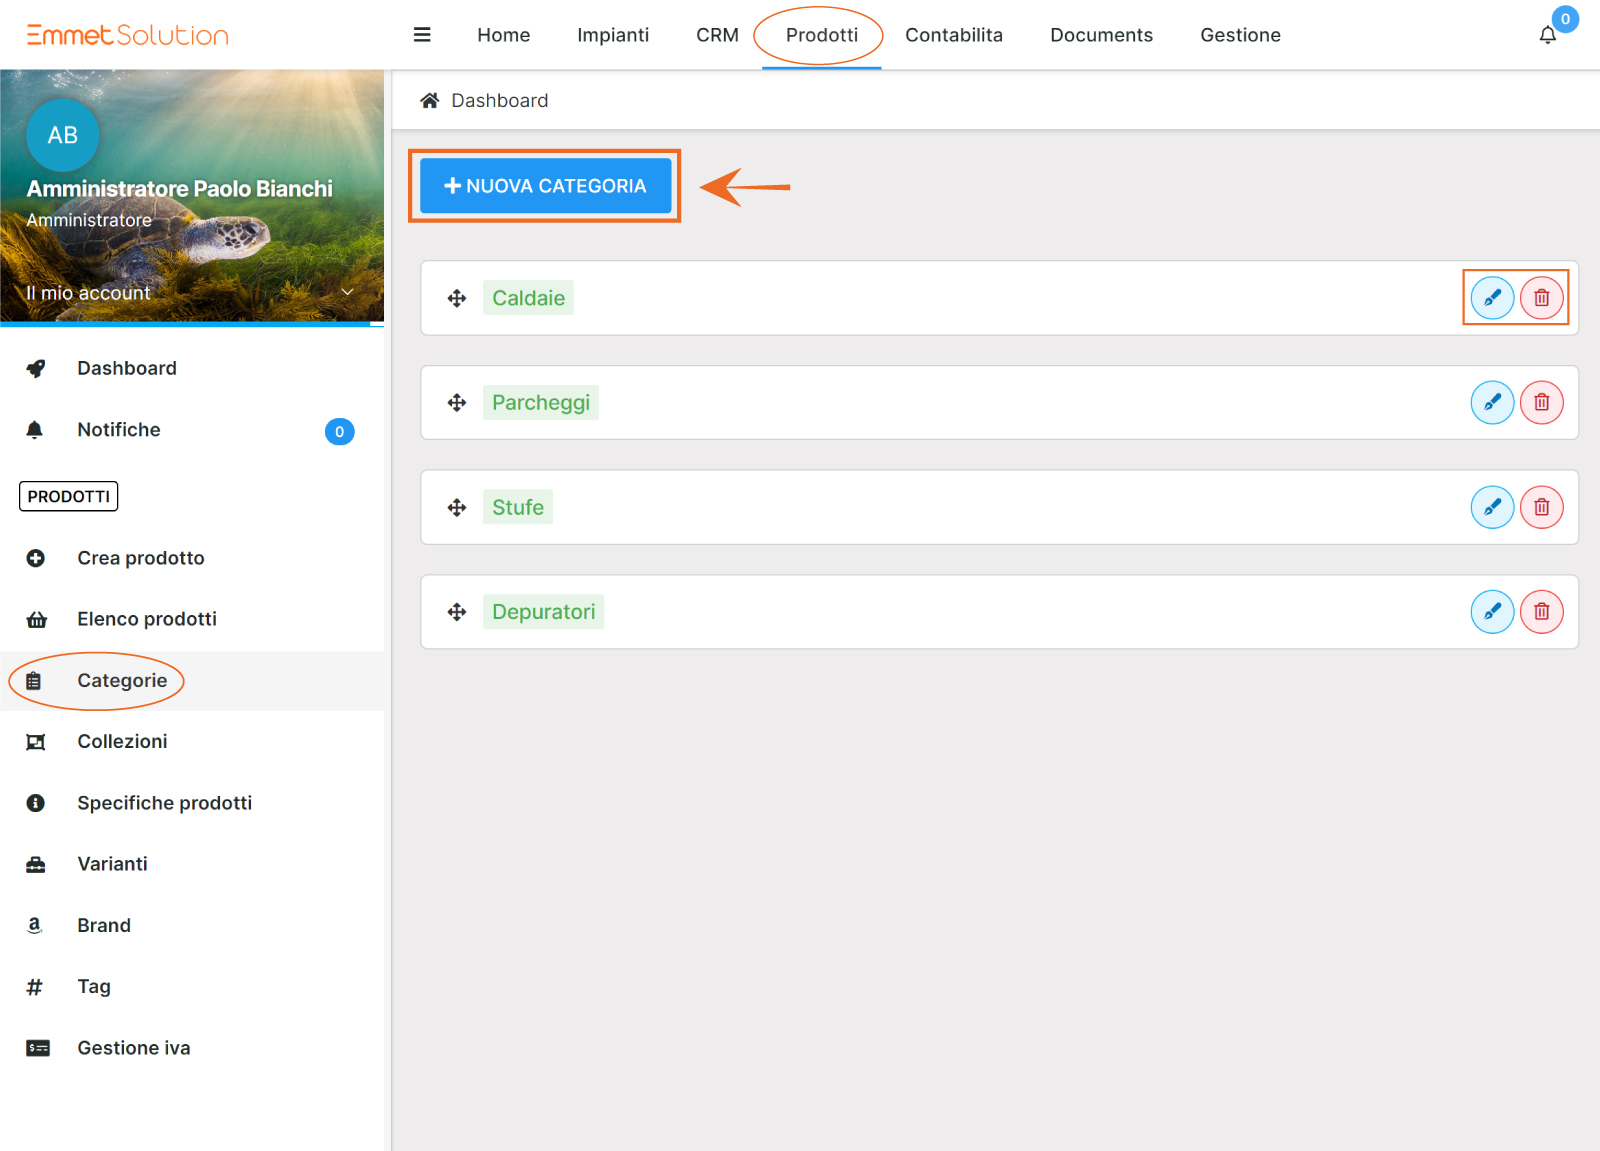Delete the Stufe category via trash icon
This screenshot has width=1600, height=1151.
point(1541,507)
